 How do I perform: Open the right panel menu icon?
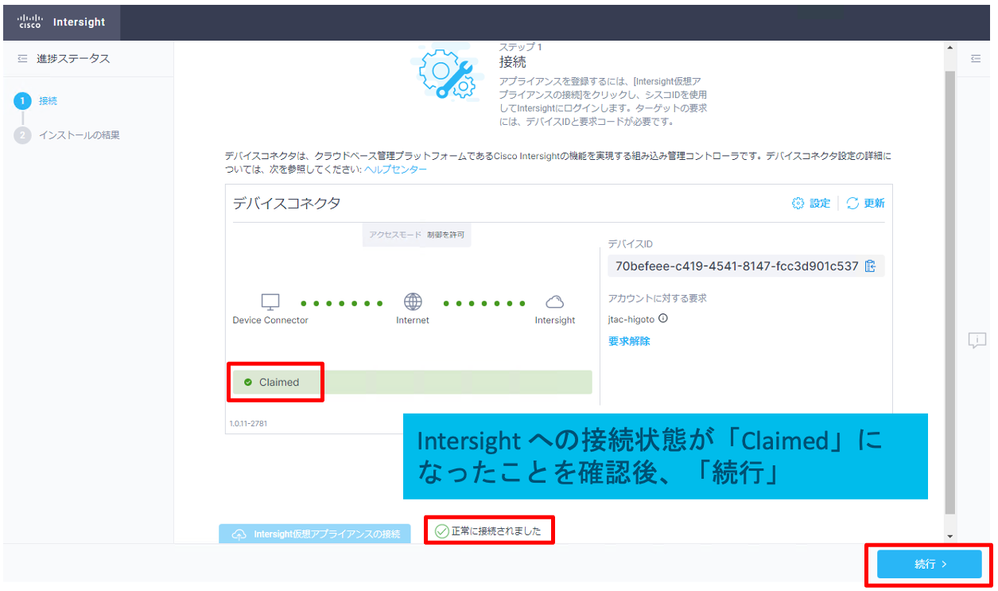coord(976,59)
